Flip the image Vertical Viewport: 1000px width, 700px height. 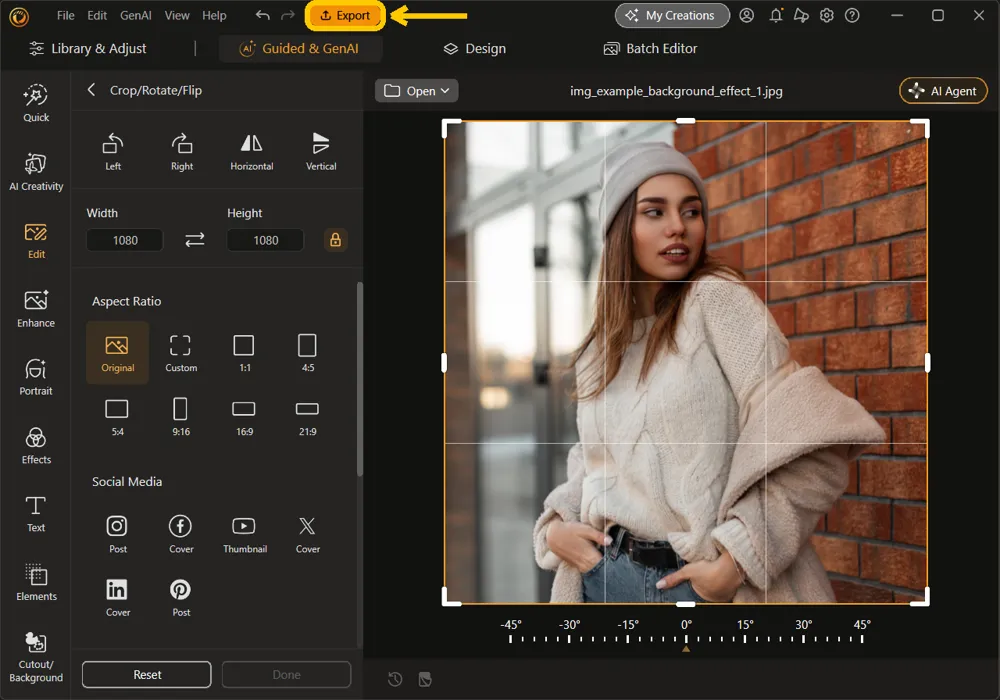(321, 152)
